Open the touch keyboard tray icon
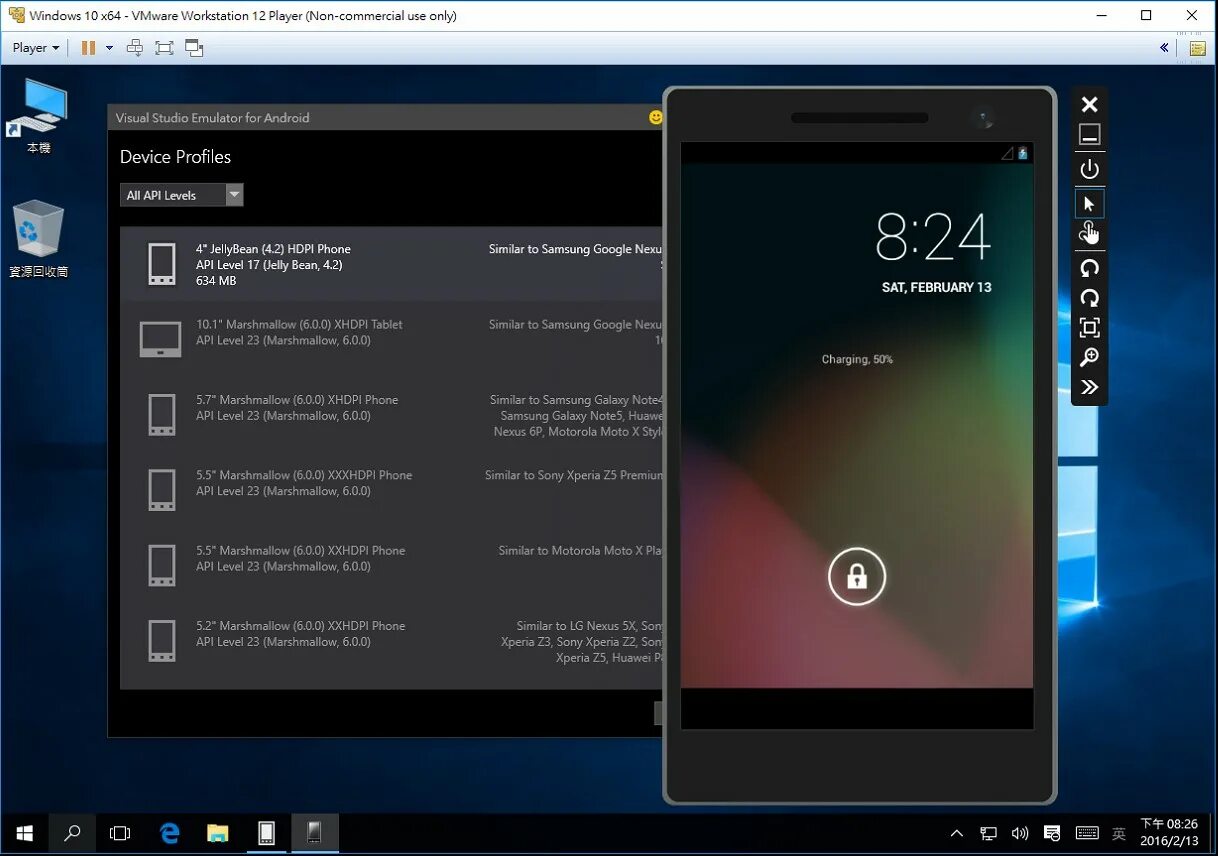This screenshot has height=856, width=1218. click(1087, 833)
